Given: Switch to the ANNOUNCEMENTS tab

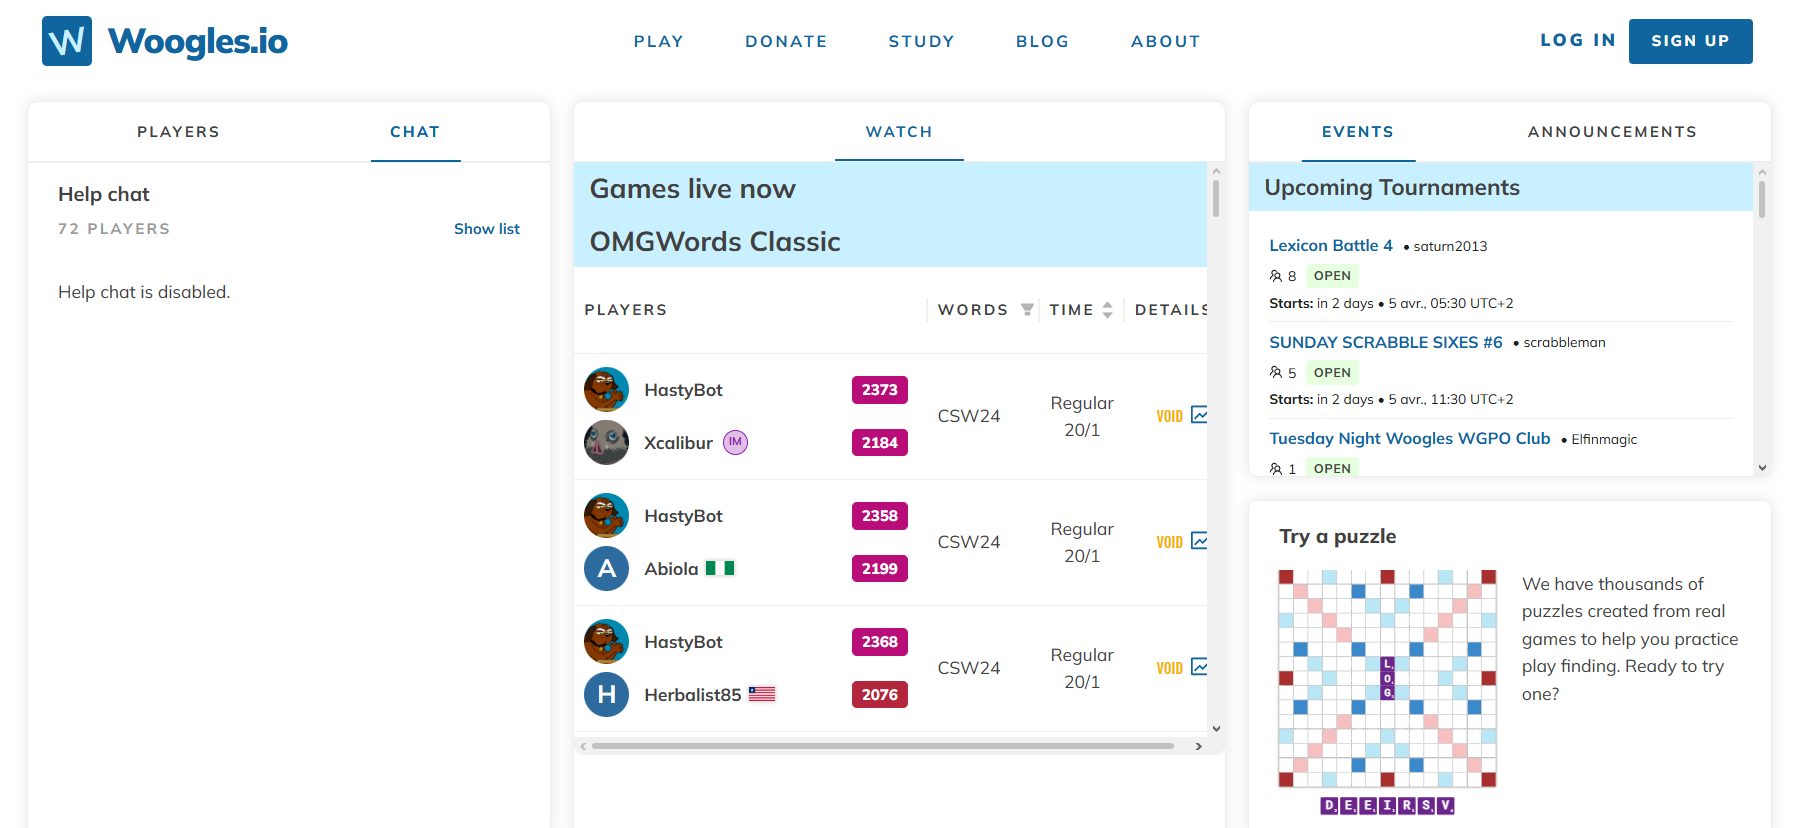Looking at the screenshot, I should pyautogui.click(x=1612, y=132).
